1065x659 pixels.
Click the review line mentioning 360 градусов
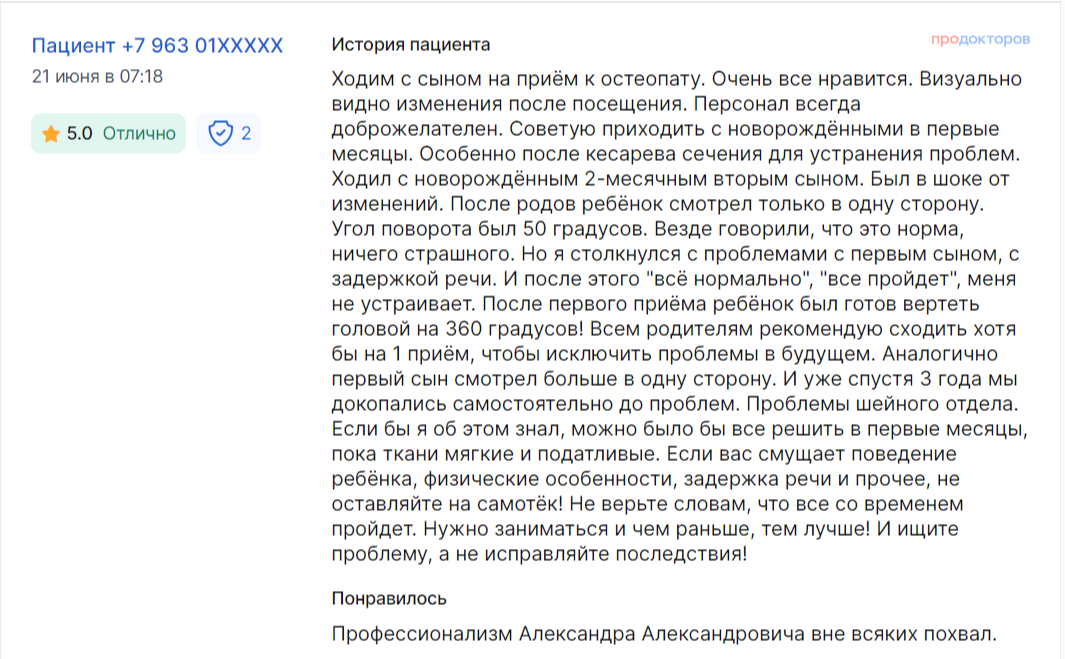674,330
